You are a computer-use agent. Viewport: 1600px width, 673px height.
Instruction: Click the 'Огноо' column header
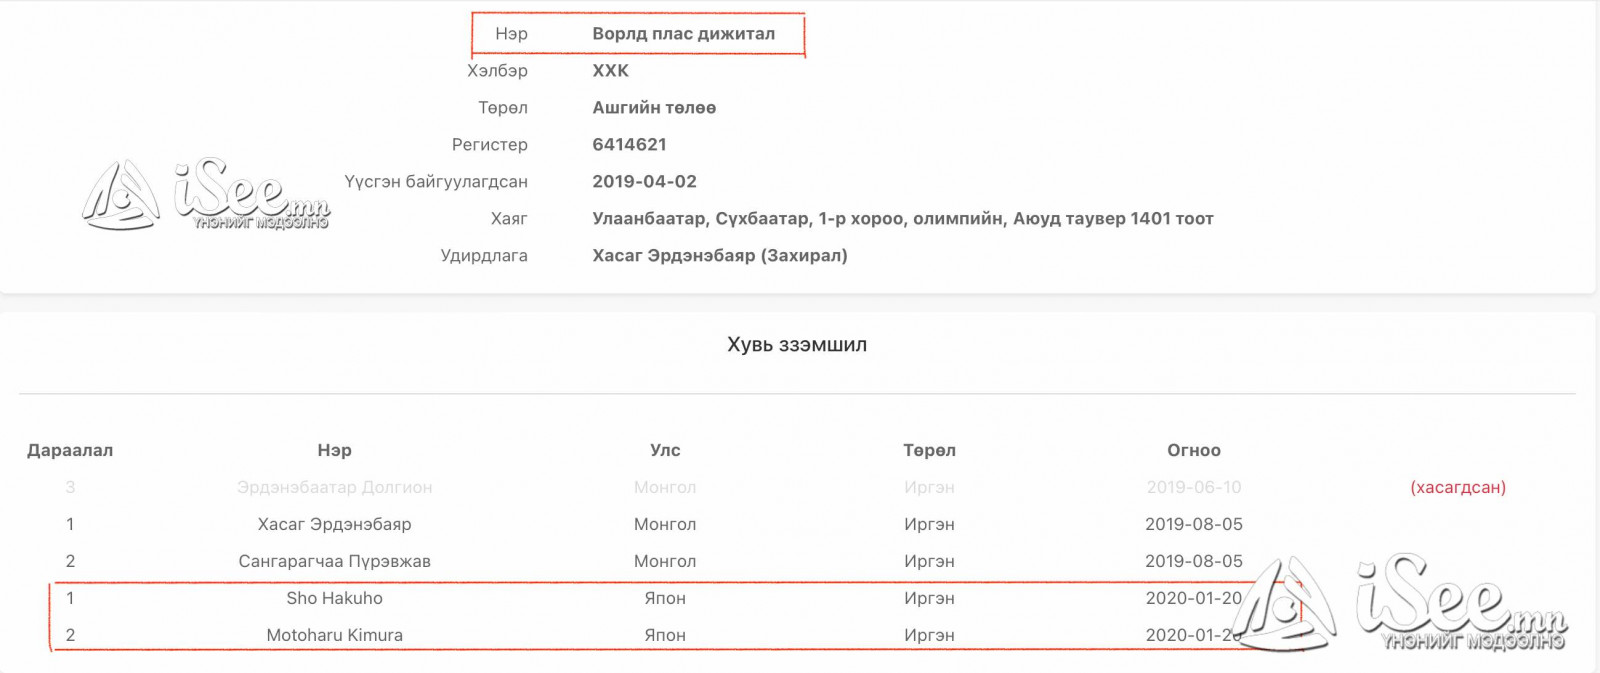[1194, 451]
